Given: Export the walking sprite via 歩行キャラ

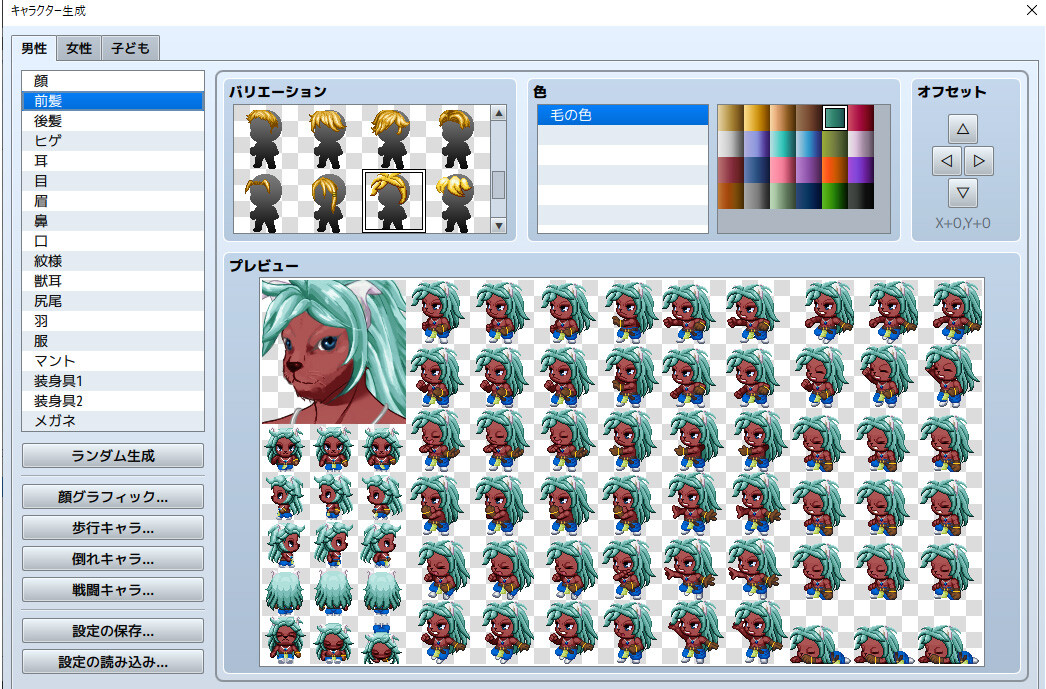Looking at the screenshot, I should (x=112, y=527).
